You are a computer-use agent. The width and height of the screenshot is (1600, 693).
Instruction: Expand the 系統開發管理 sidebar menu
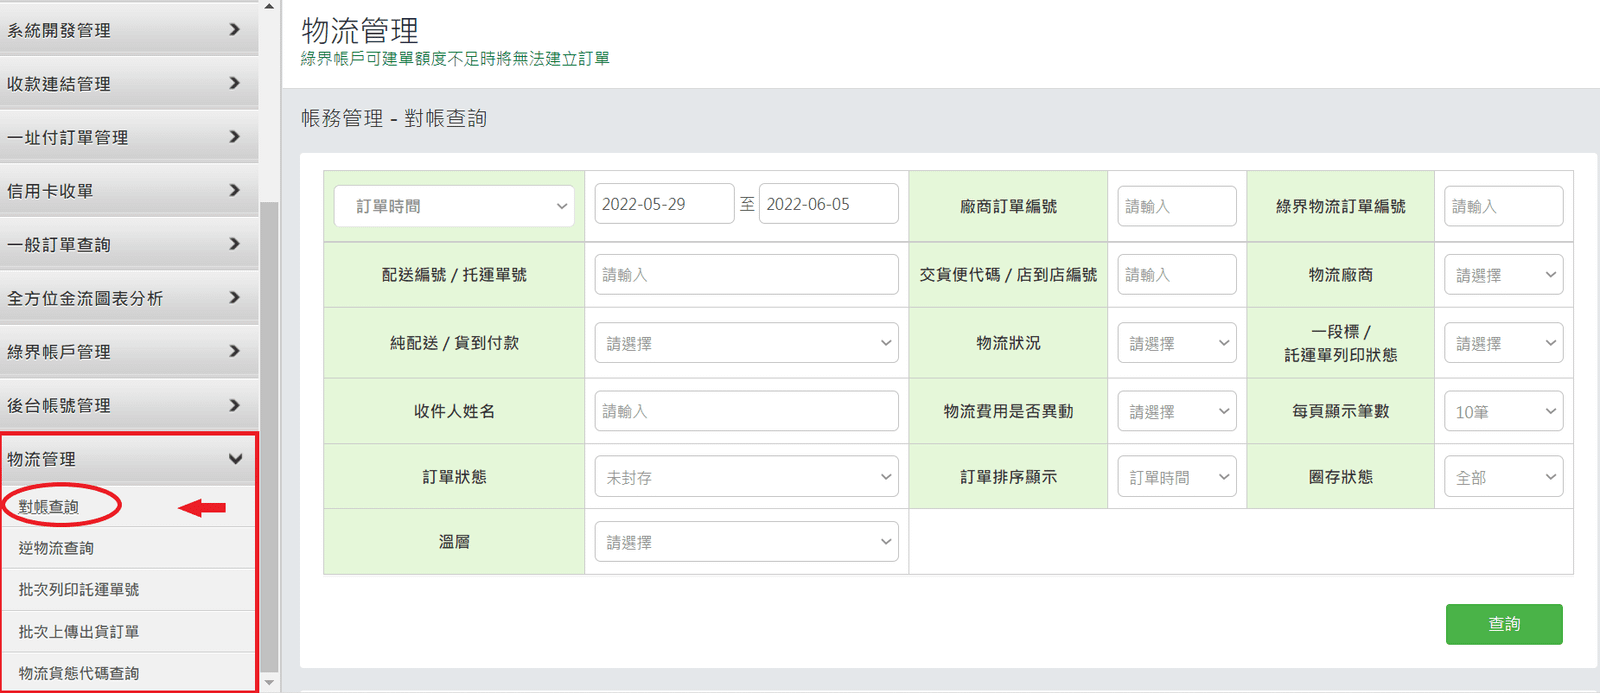(129, 29)
